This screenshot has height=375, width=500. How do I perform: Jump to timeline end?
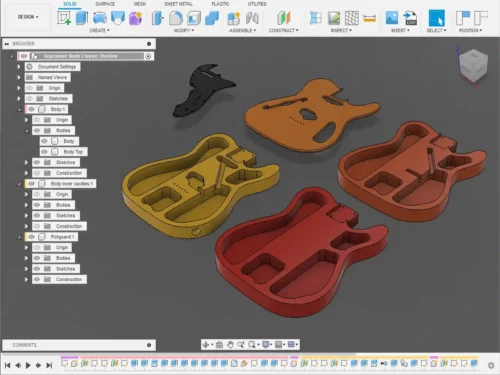[49, 365]
